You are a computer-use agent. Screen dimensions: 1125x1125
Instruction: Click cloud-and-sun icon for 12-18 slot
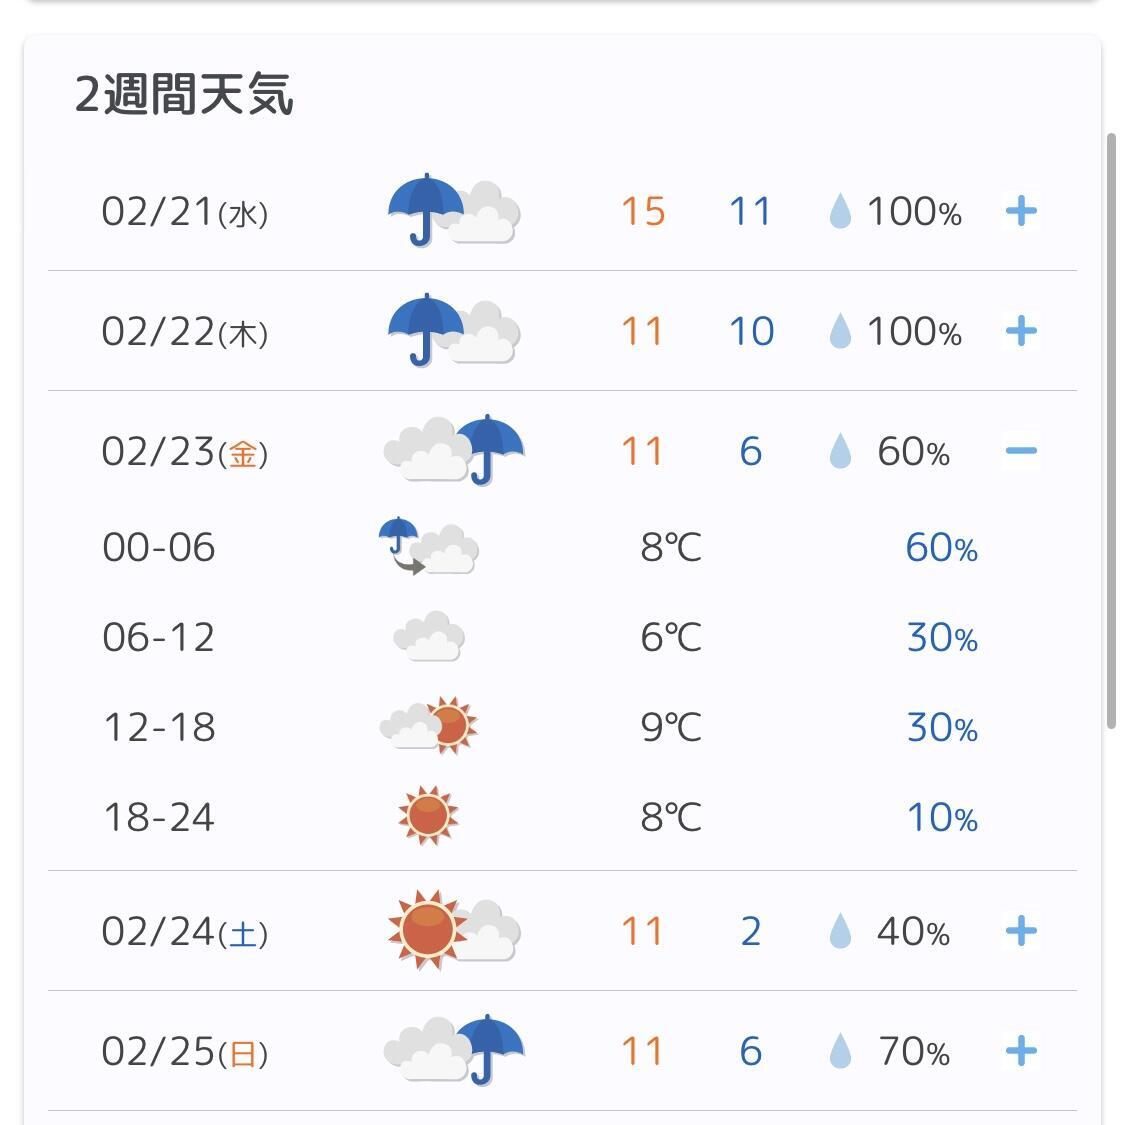[428, 725]
